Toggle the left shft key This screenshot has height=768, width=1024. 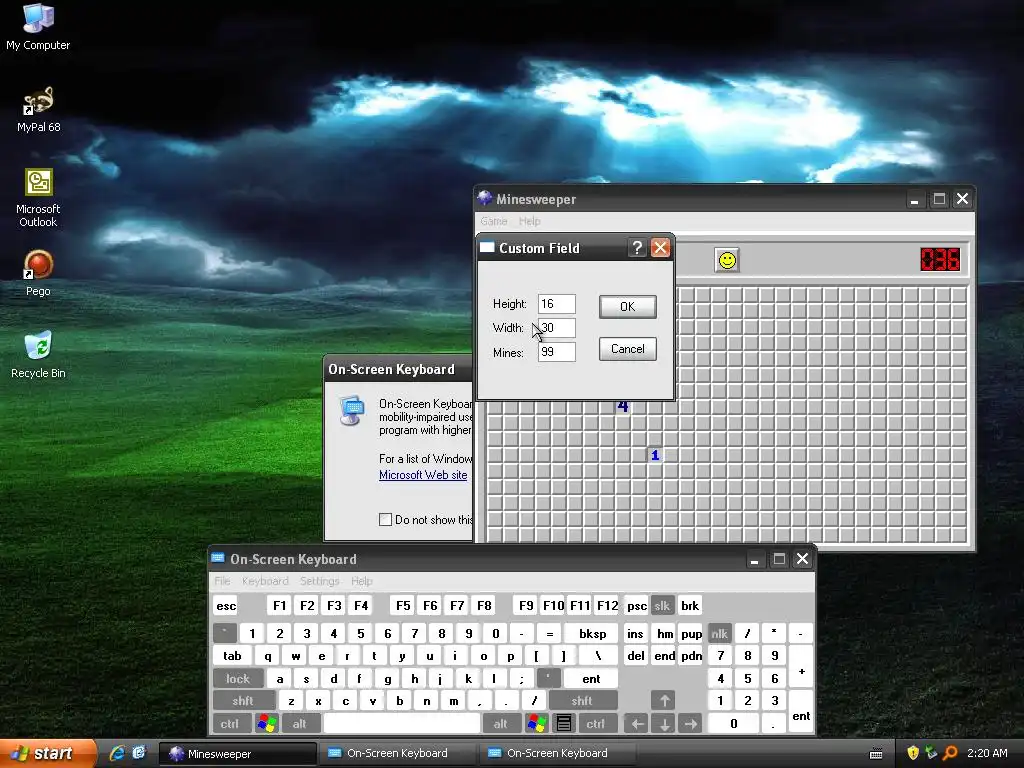[x=243, y=701]
